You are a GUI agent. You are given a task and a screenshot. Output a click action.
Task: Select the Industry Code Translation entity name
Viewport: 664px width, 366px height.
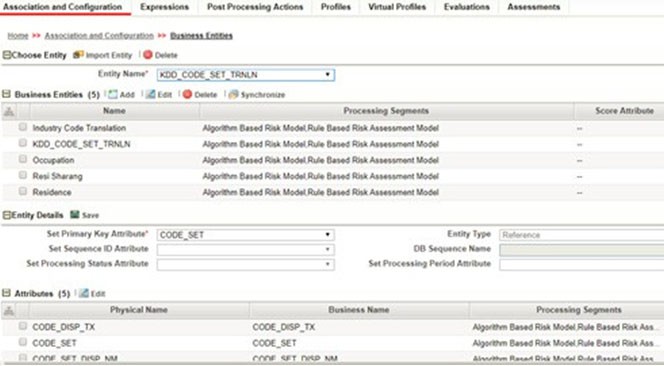79,128
